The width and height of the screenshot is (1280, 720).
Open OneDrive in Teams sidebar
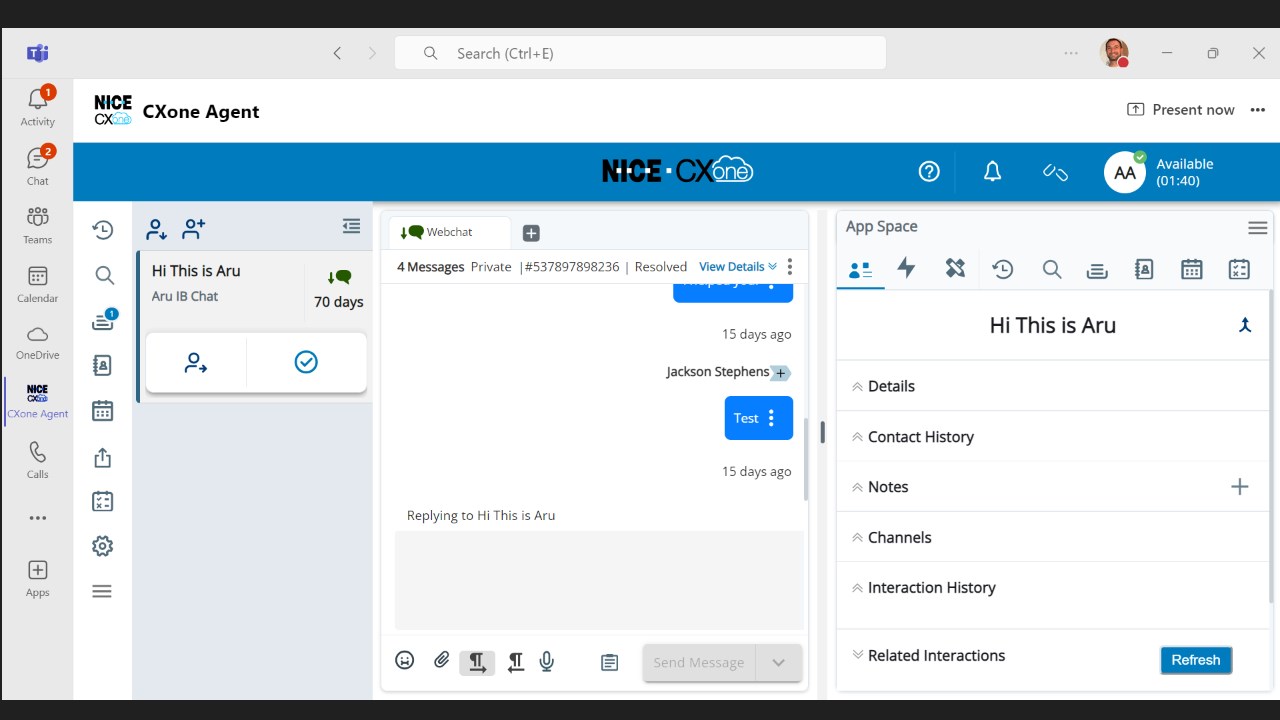(37, 342)
